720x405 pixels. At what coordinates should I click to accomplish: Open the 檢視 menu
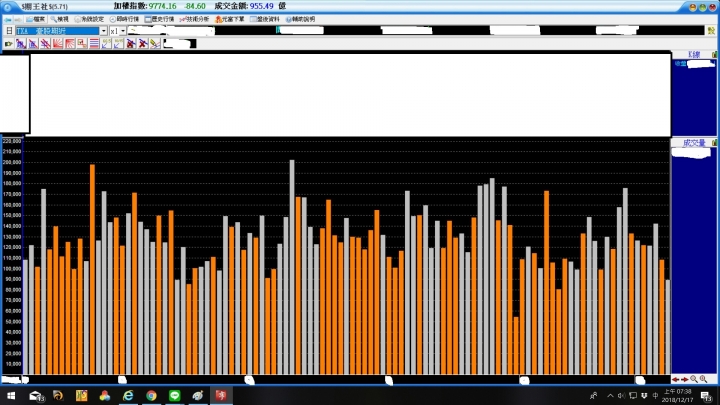(59, 19)
